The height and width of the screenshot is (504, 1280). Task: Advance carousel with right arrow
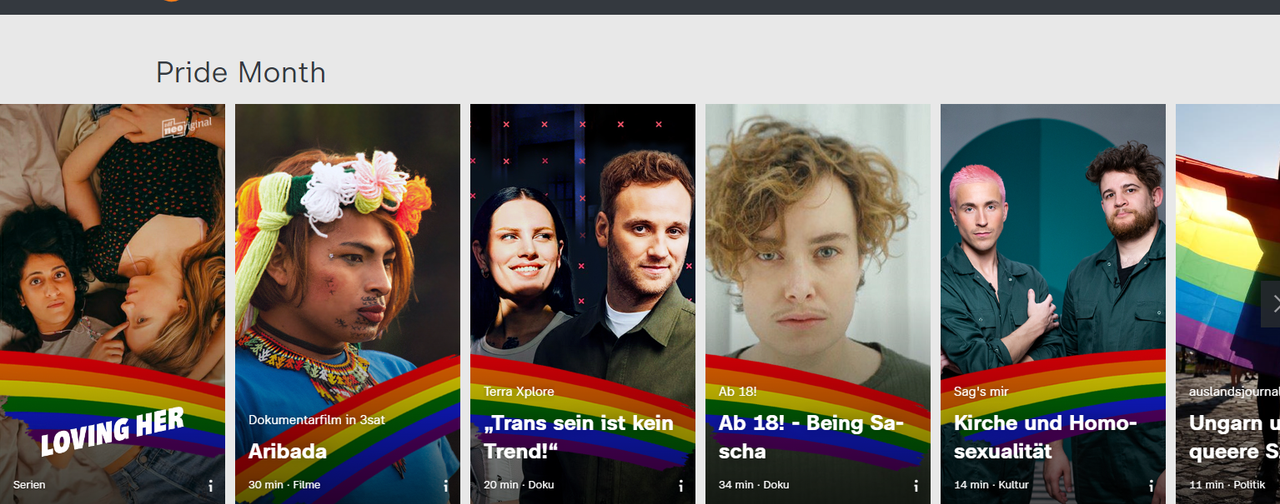1270,304
